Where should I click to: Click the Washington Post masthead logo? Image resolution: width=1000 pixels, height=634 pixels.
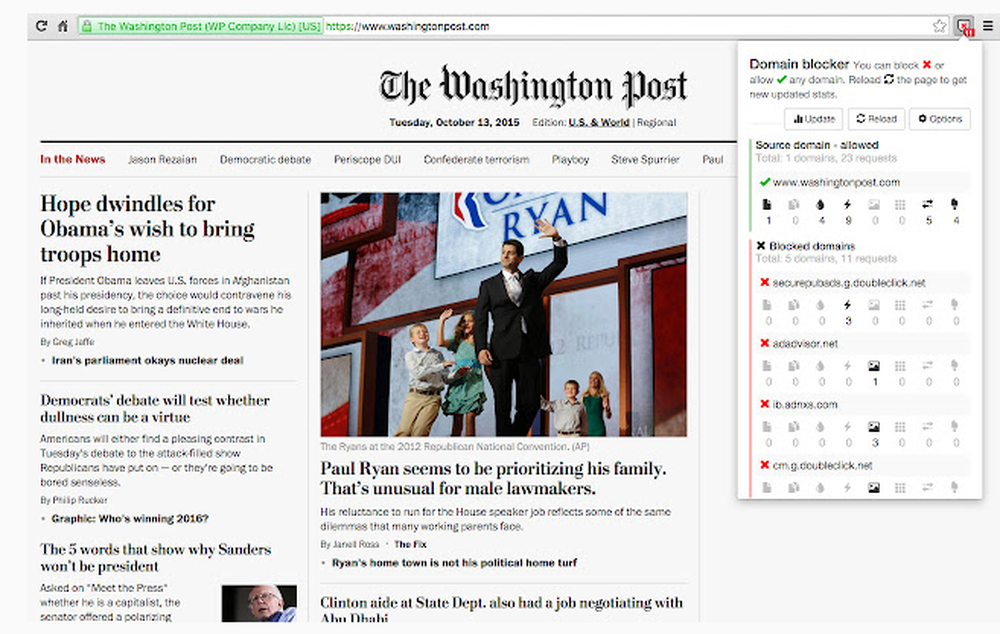[x=533, y=86]
